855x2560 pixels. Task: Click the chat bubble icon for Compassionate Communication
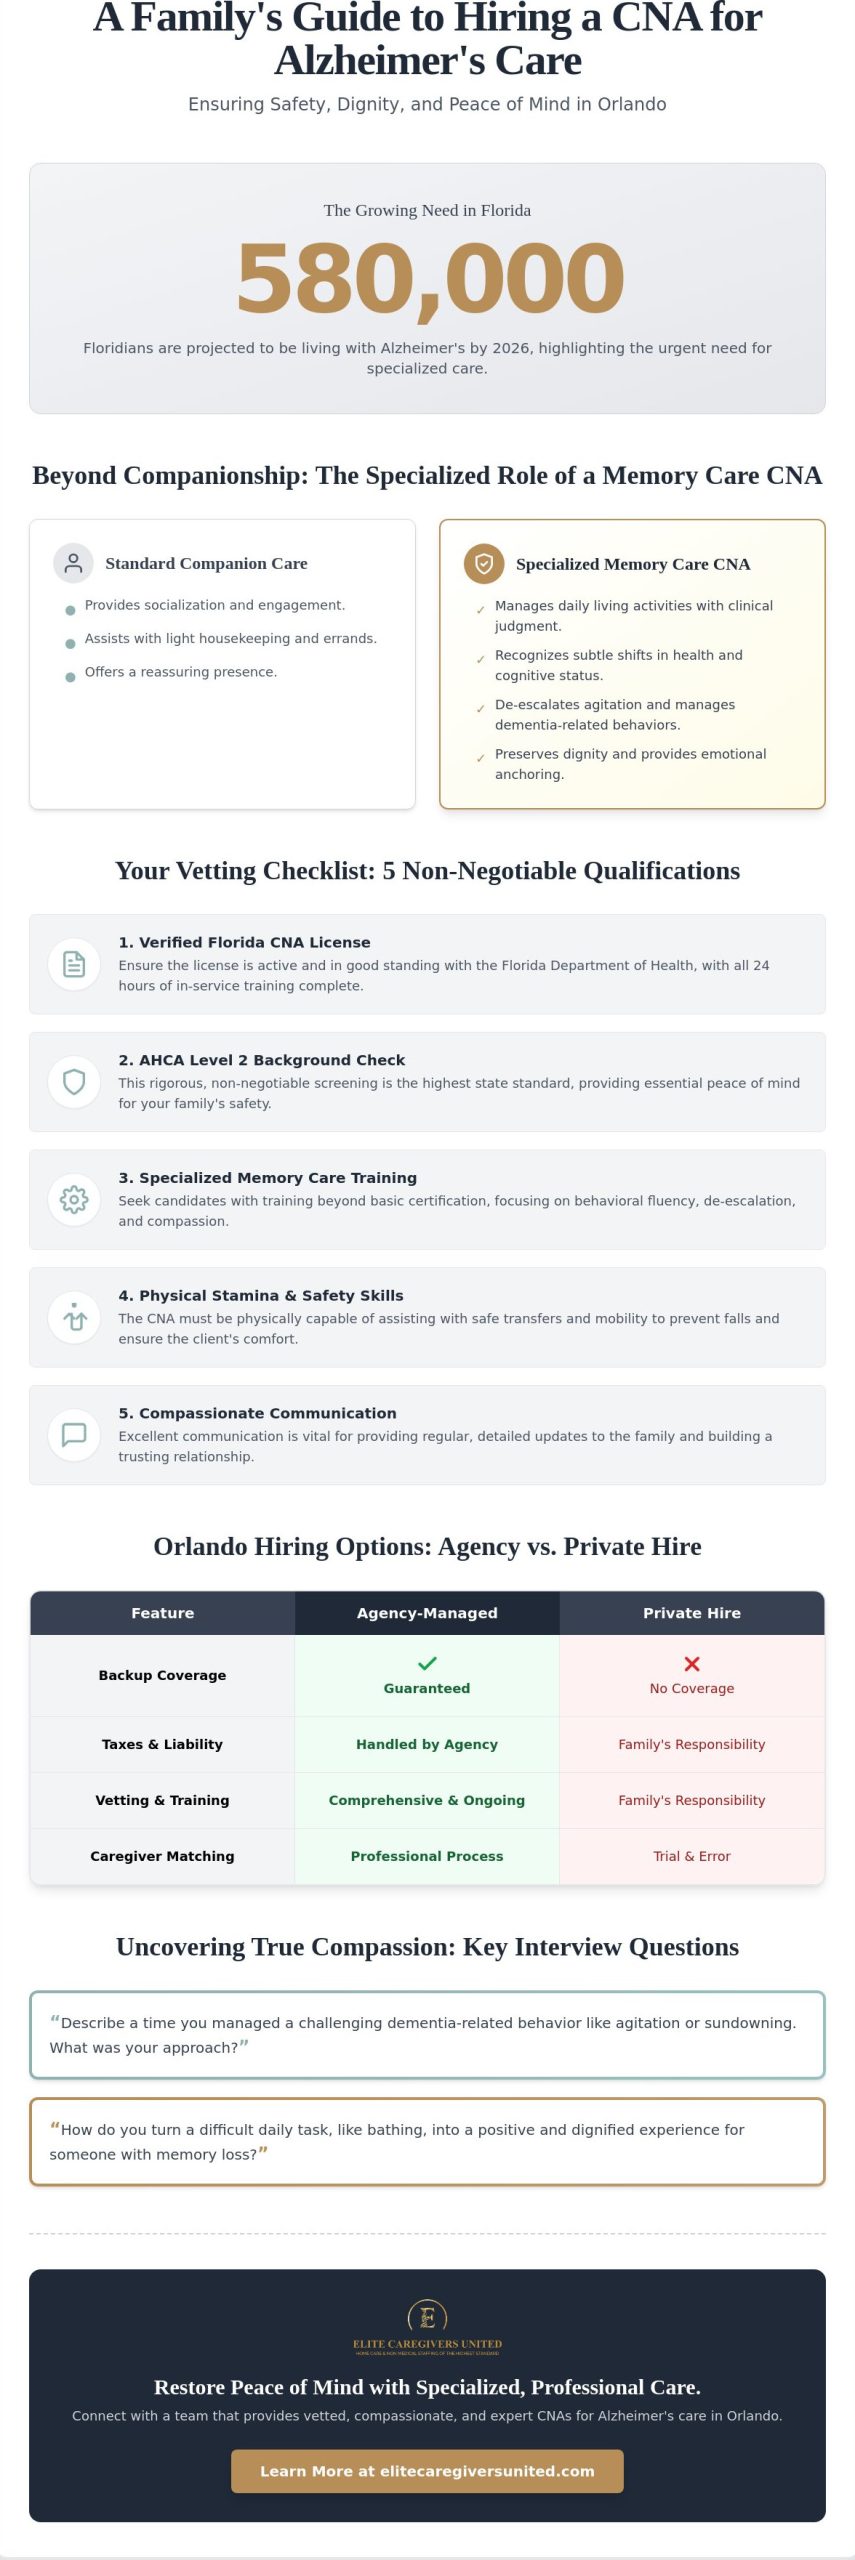coord(74,1435)
